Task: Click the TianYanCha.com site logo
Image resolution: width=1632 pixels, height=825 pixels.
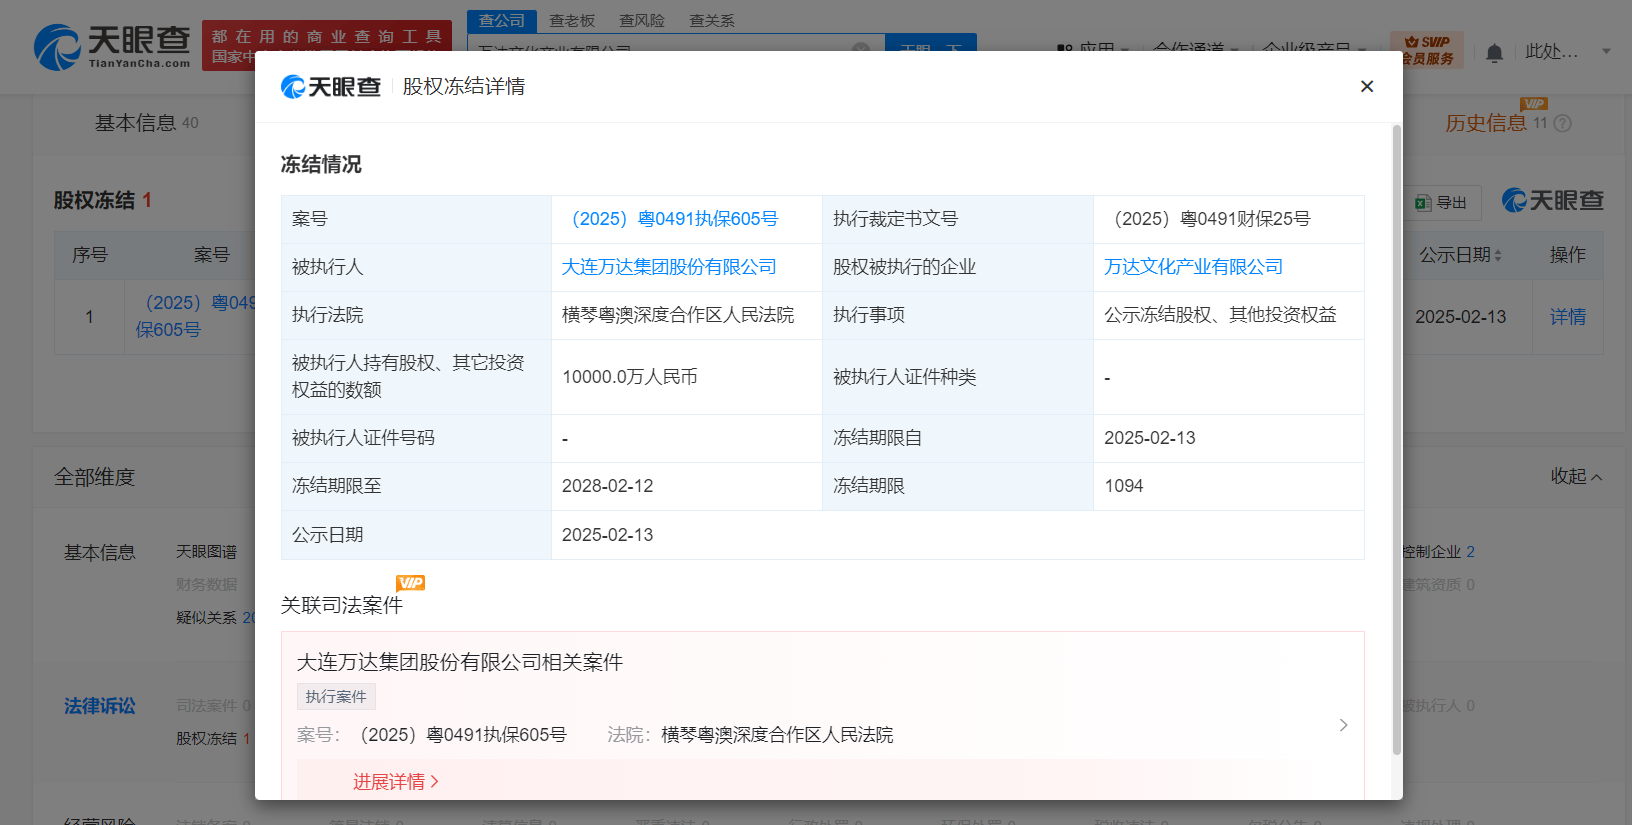Action: (x=112, y=47)
